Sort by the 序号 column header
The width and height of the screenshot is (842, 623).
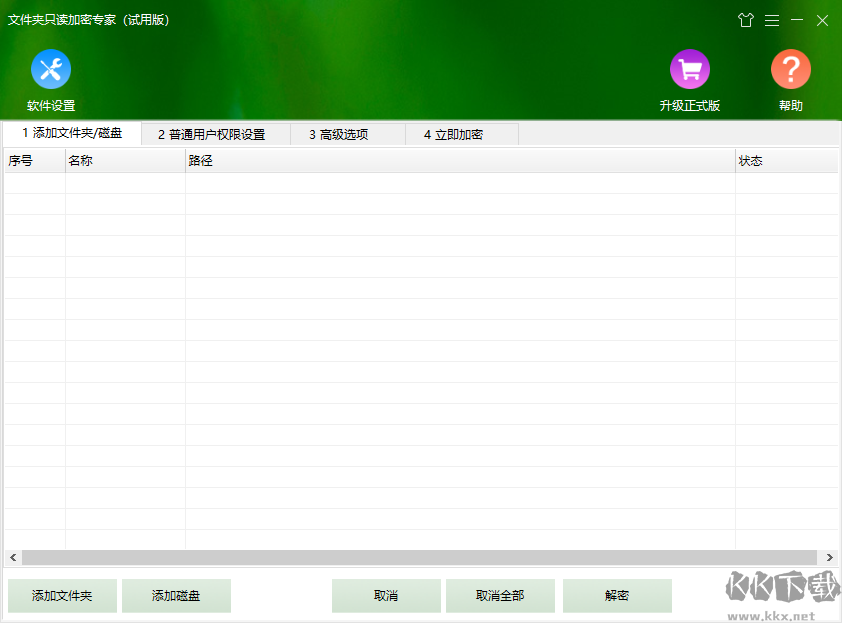pos(35,161)
